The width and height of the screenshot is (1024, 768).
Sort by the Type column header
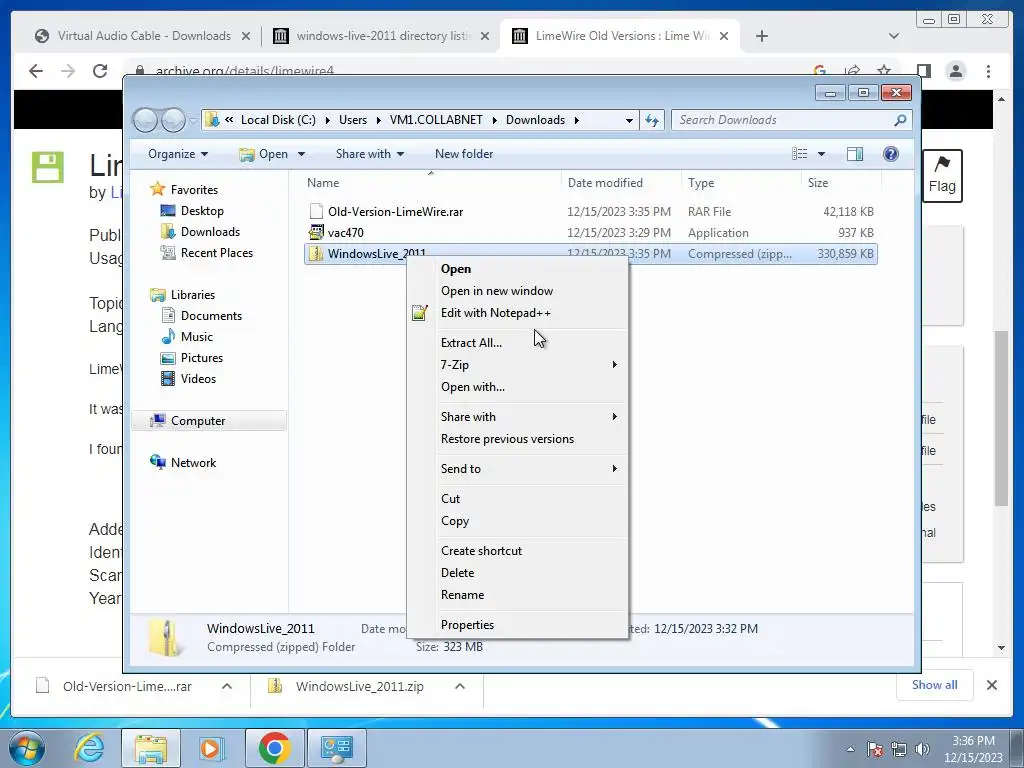(701, 183)
